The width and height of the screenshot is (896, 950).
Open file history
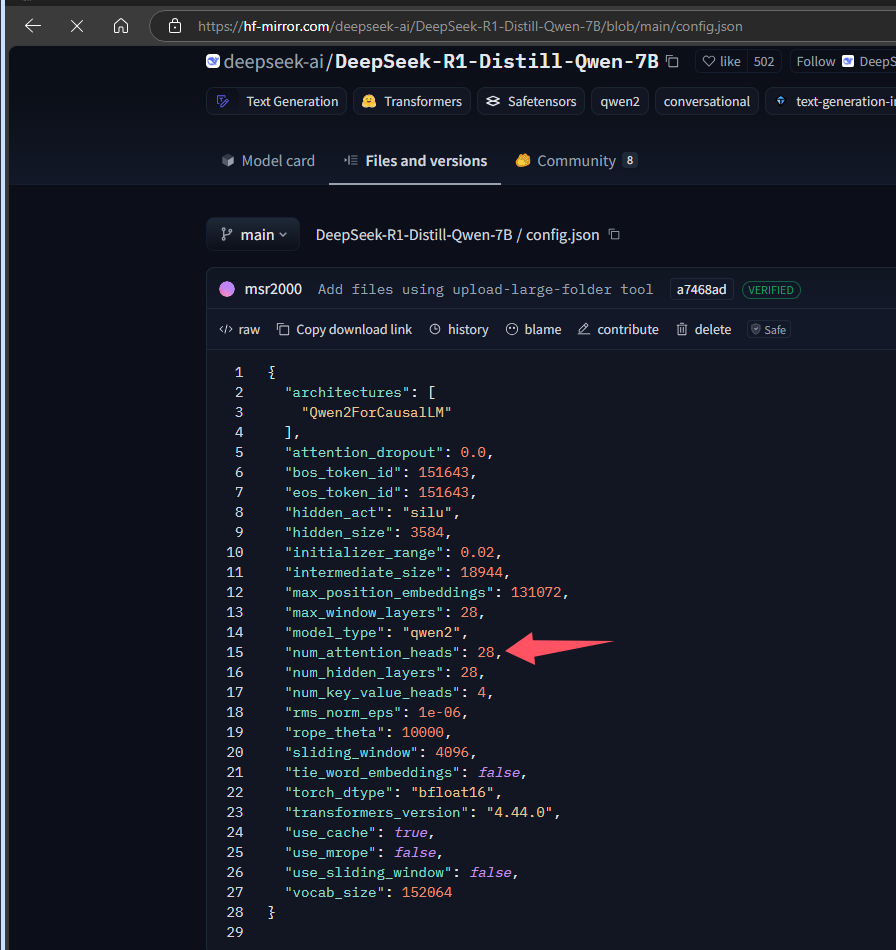point(459,330)
